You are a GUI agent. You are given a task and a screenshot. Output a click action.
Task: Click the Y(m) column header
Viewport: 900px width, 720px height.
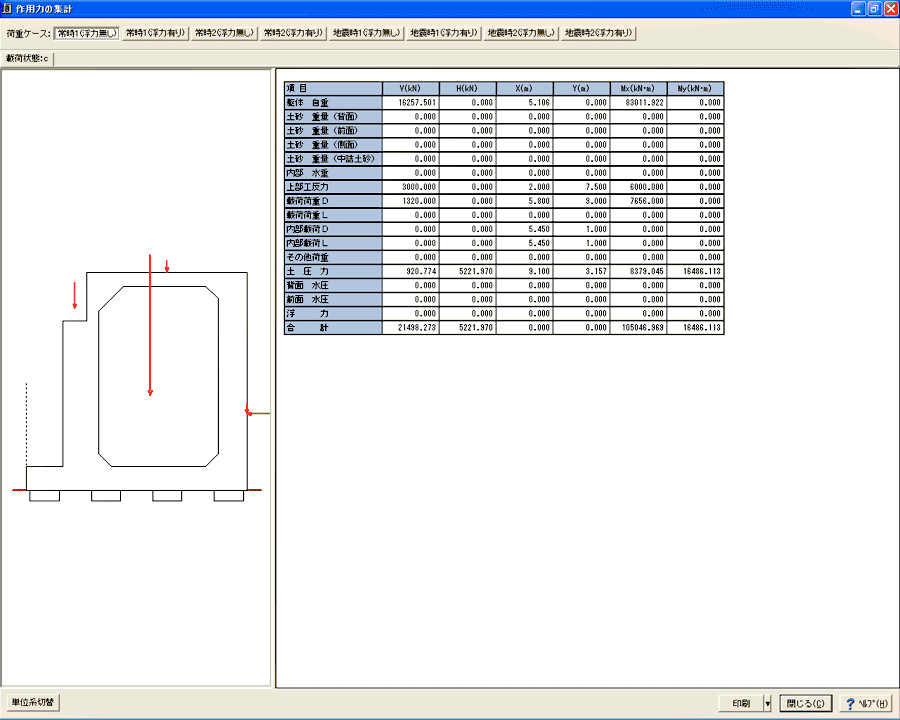[581, 88]
